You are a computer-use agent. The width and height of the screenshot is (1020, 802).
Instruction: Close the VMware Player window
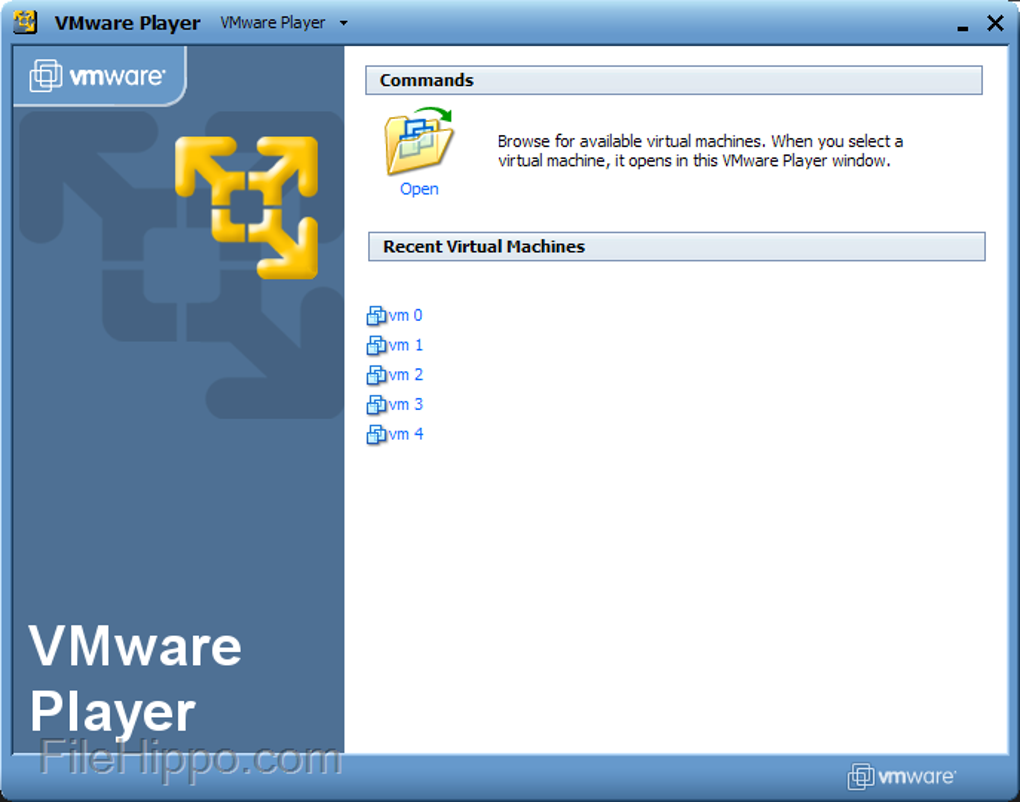tap(995, 23)
